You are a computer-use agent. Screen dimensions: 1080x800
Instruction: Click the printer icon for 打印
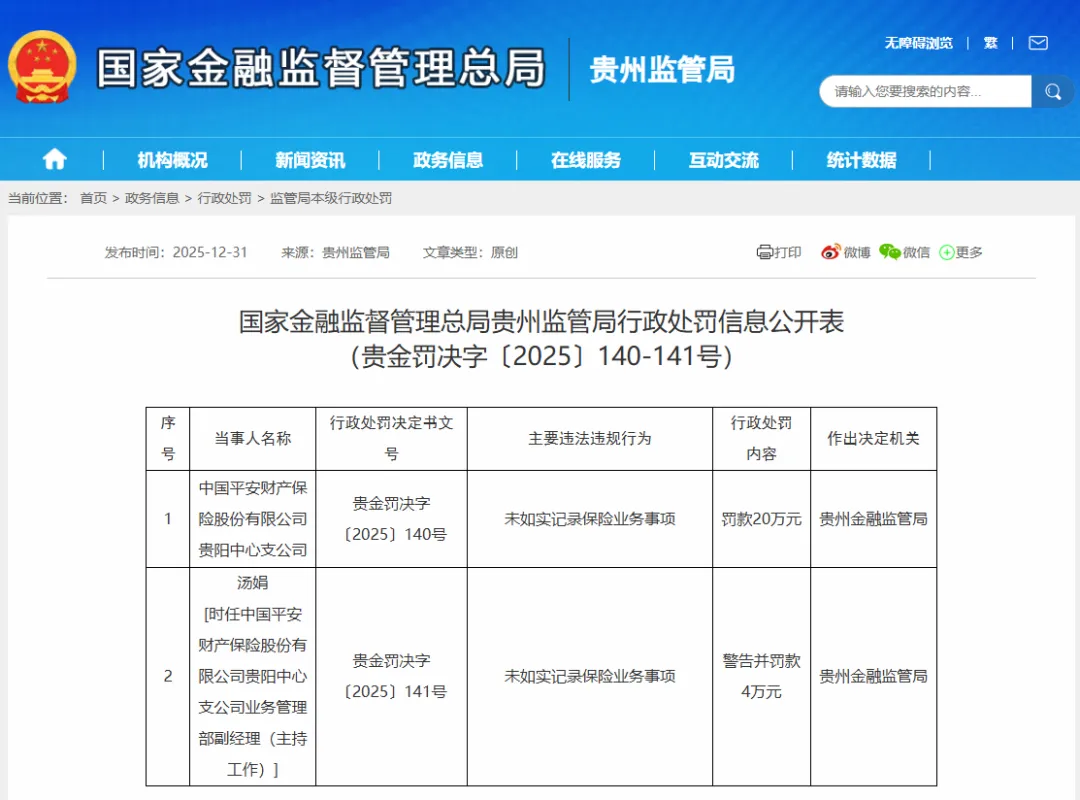click(765, 252)
